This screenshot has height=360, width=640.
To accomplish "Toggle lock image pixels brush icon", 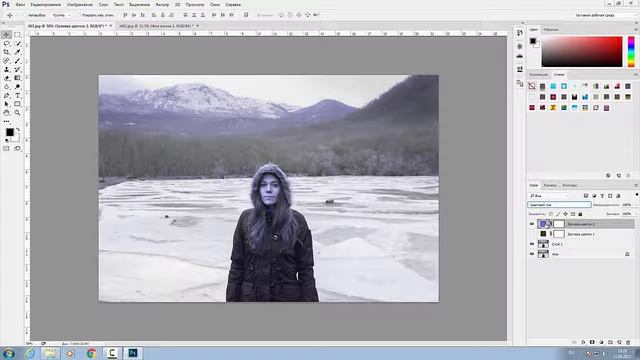I will click(x=558, y=214).
